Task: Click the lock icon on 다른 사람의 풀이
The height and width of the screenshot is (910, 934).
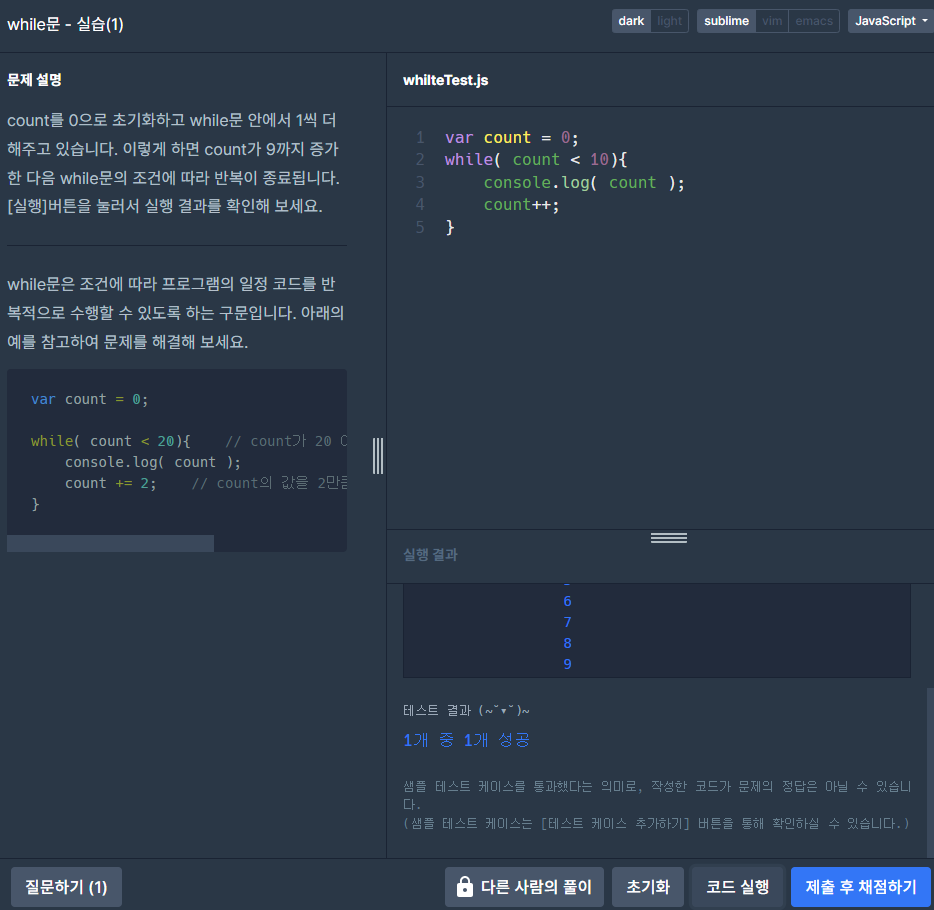Action: (465, 887)
